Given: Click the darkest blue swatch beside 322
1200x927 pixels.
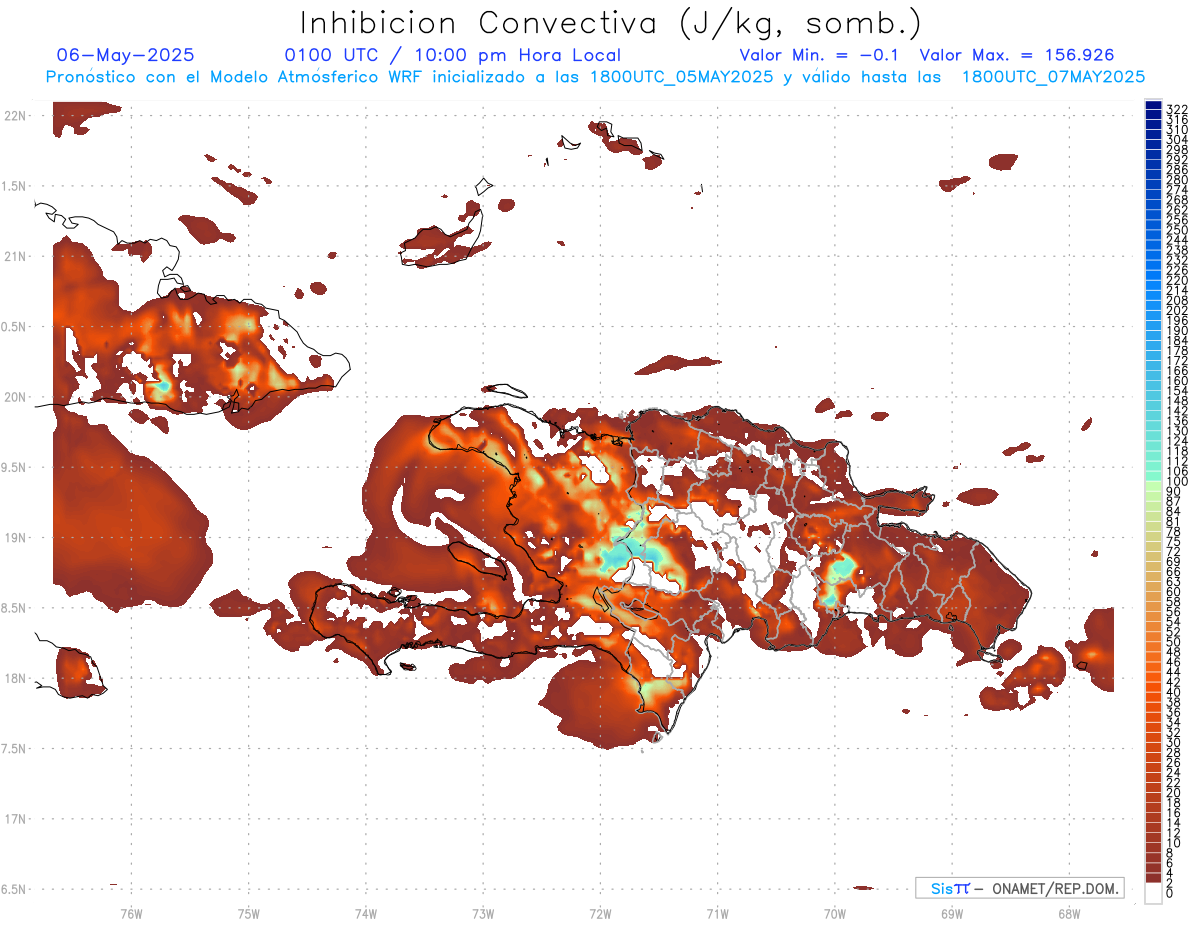Looking at the screenshot, I should 1153,106.
